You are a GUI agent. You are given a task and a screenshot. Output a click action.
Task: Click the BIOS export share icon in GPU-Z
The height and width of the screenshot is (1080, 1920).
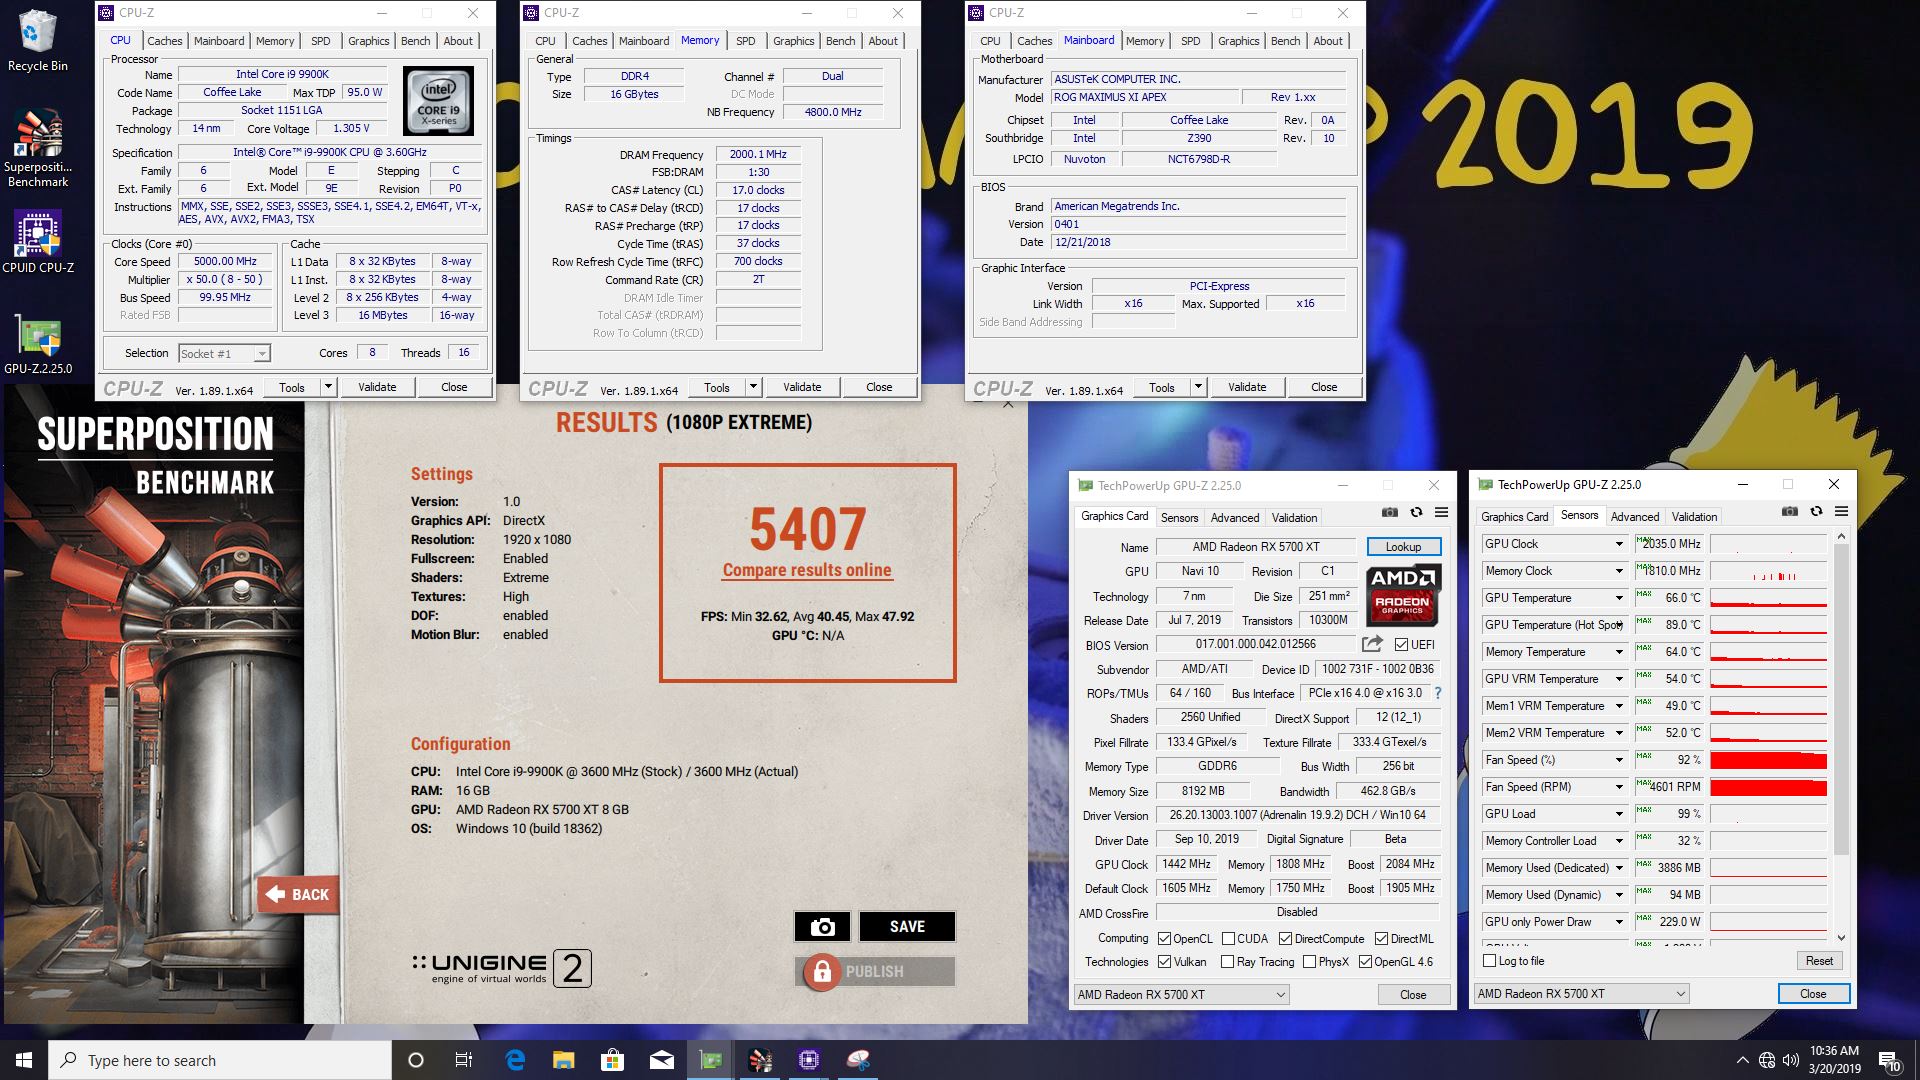coord(1372,644)
